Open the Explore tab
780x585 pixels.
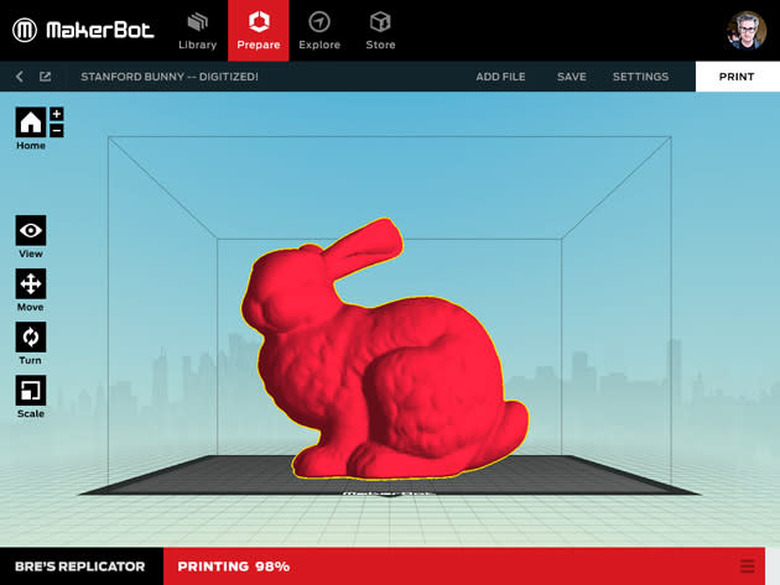(x=319, y=30)
